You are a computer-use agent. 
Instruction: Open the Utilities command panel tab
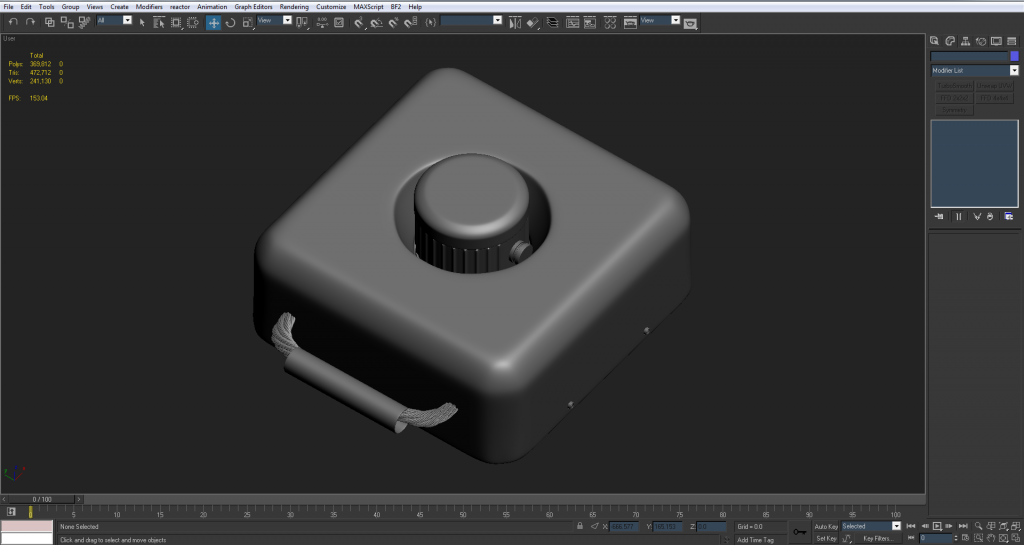click(x=1012, y=41)
